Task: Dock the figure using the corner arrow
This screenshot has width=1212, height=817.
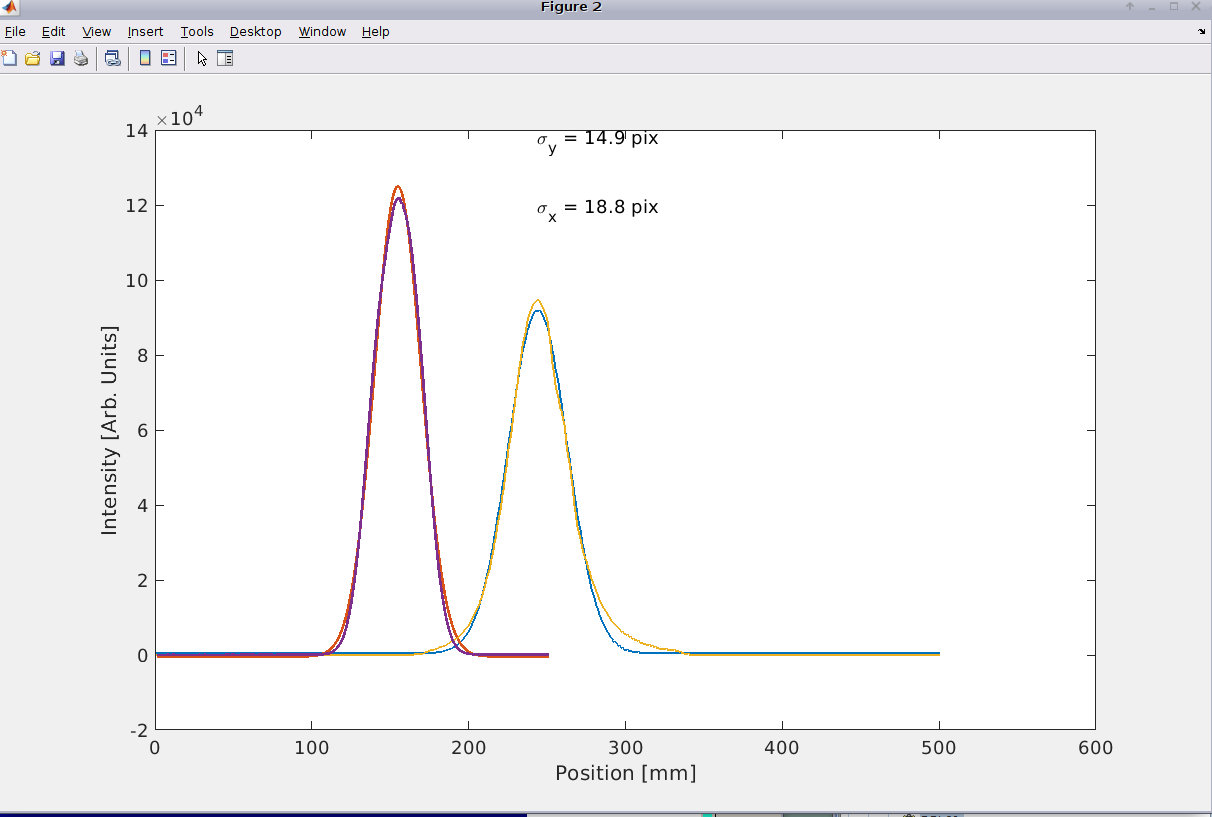Action: (1201, 32)
